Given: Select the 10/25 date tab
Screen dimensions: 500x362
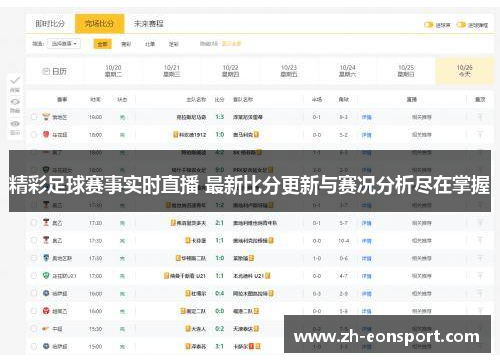Looking at the screenshot, I should (406, 71).
